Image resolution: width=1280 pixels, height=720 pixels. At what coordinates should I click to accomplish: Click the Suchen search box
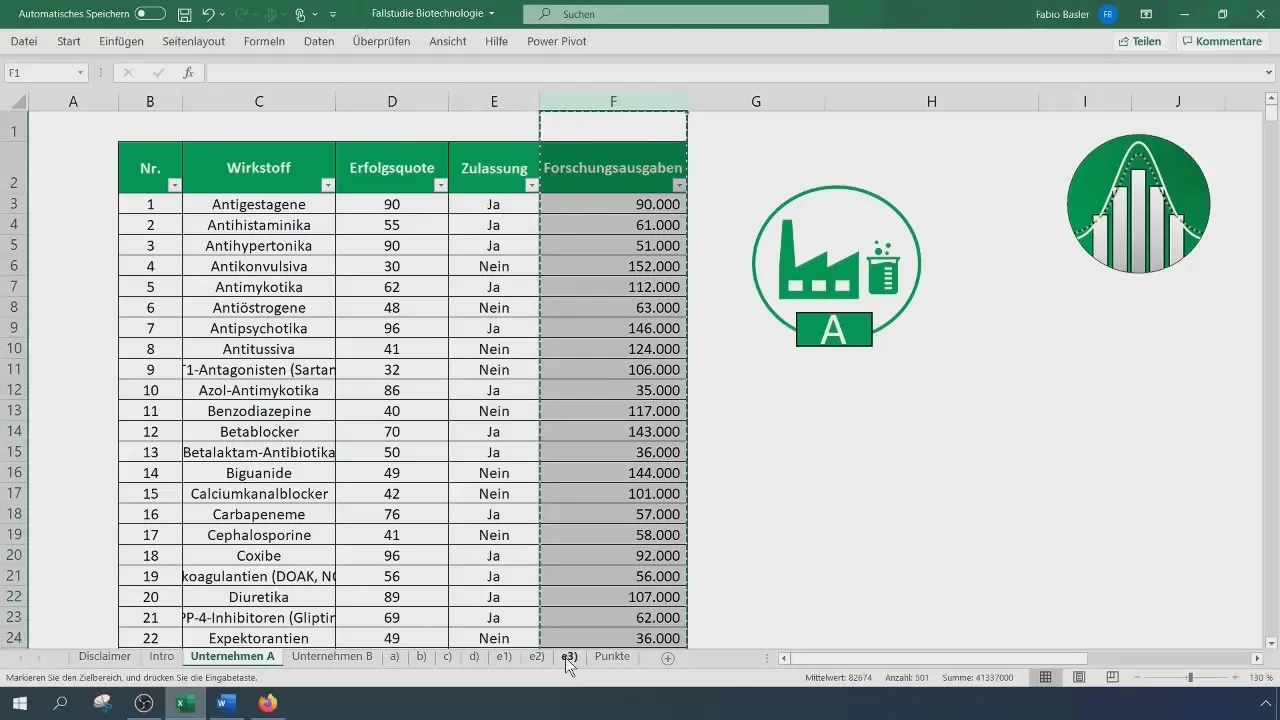pos(676,14)
